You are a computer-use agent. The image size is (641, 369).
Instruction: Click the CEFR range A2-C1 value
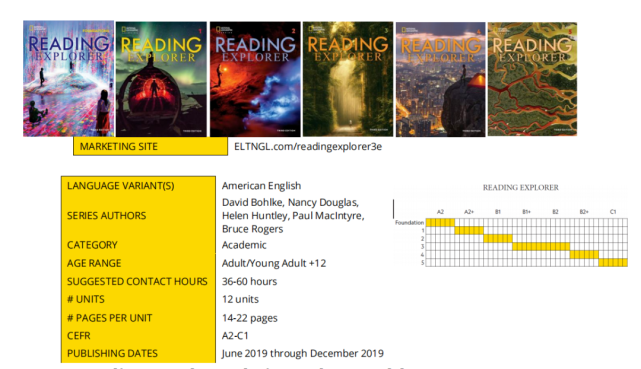(x=235, y=336)
